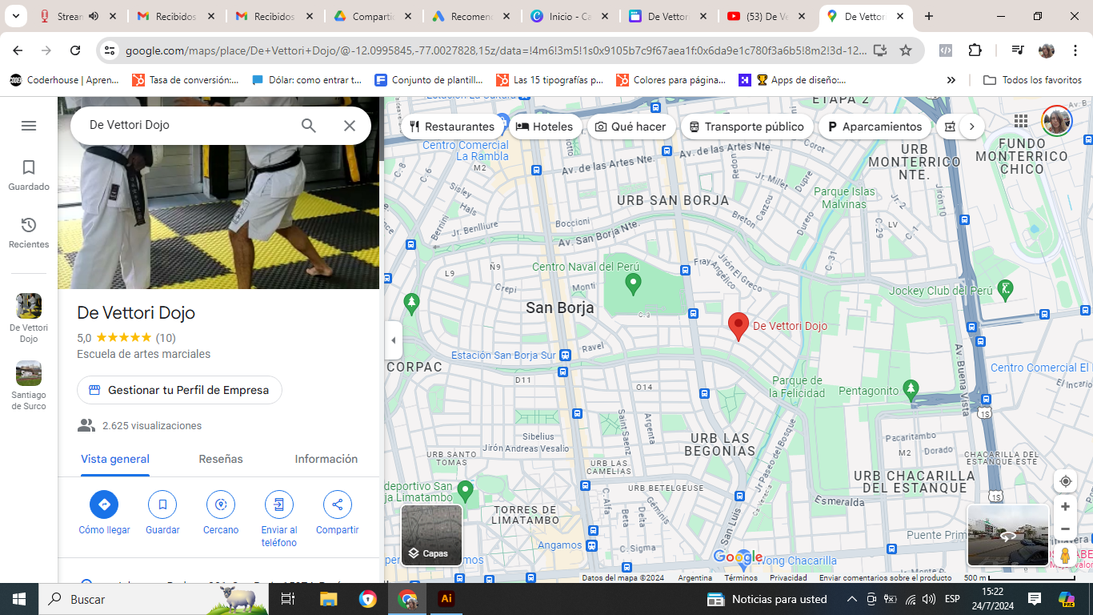Viewport: 1093px width, 615px height.
Task: Open Recientes history in sidebar
Action: [x=29, y=233]
